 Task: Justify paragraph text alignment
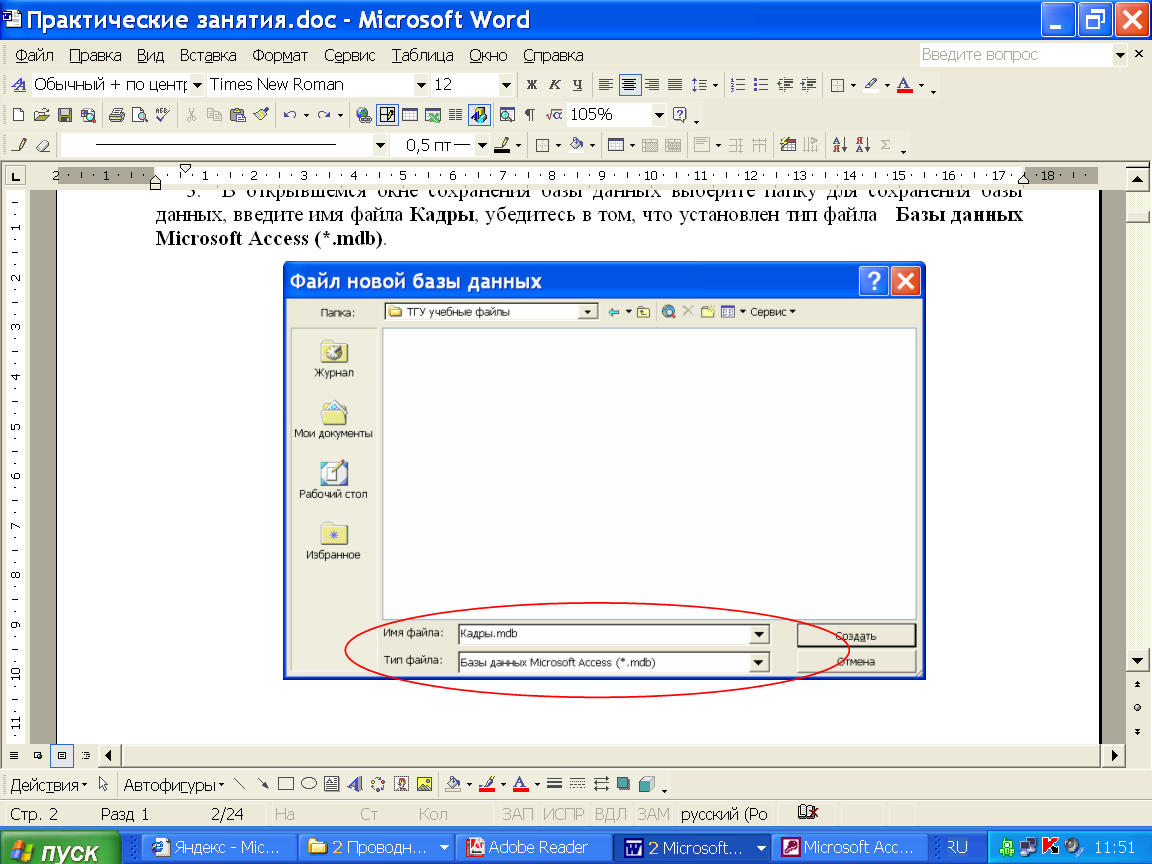pyautogui.click(x=674, y=85)
